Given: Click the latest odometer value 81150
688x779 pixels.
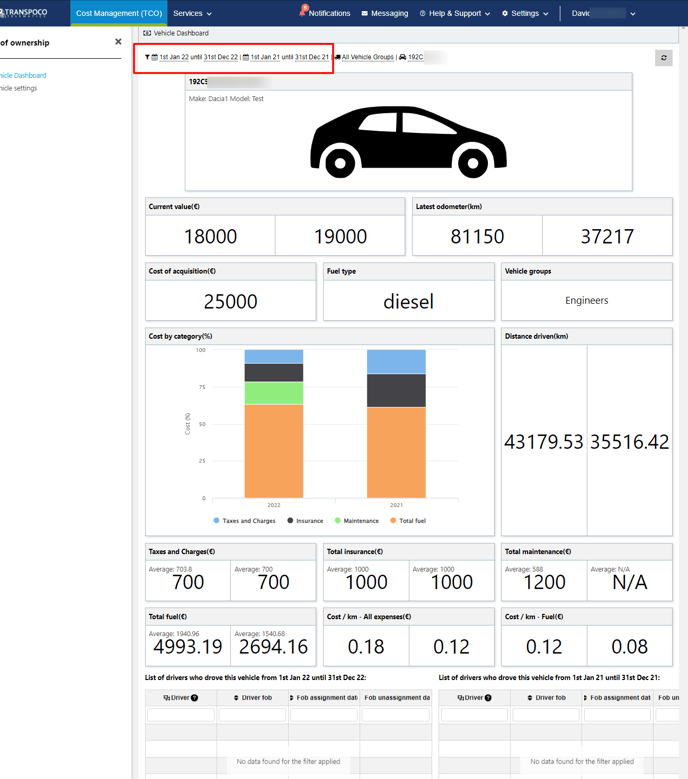Looking at the screenshot, I should [477, 236].
